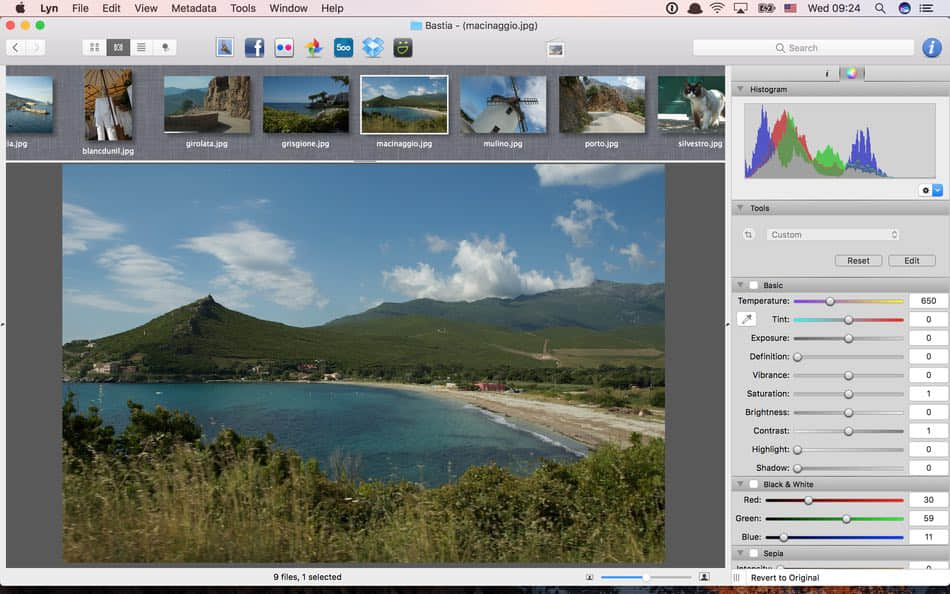Open the blue info button
The image size is (950, 594).
(931, 47)
